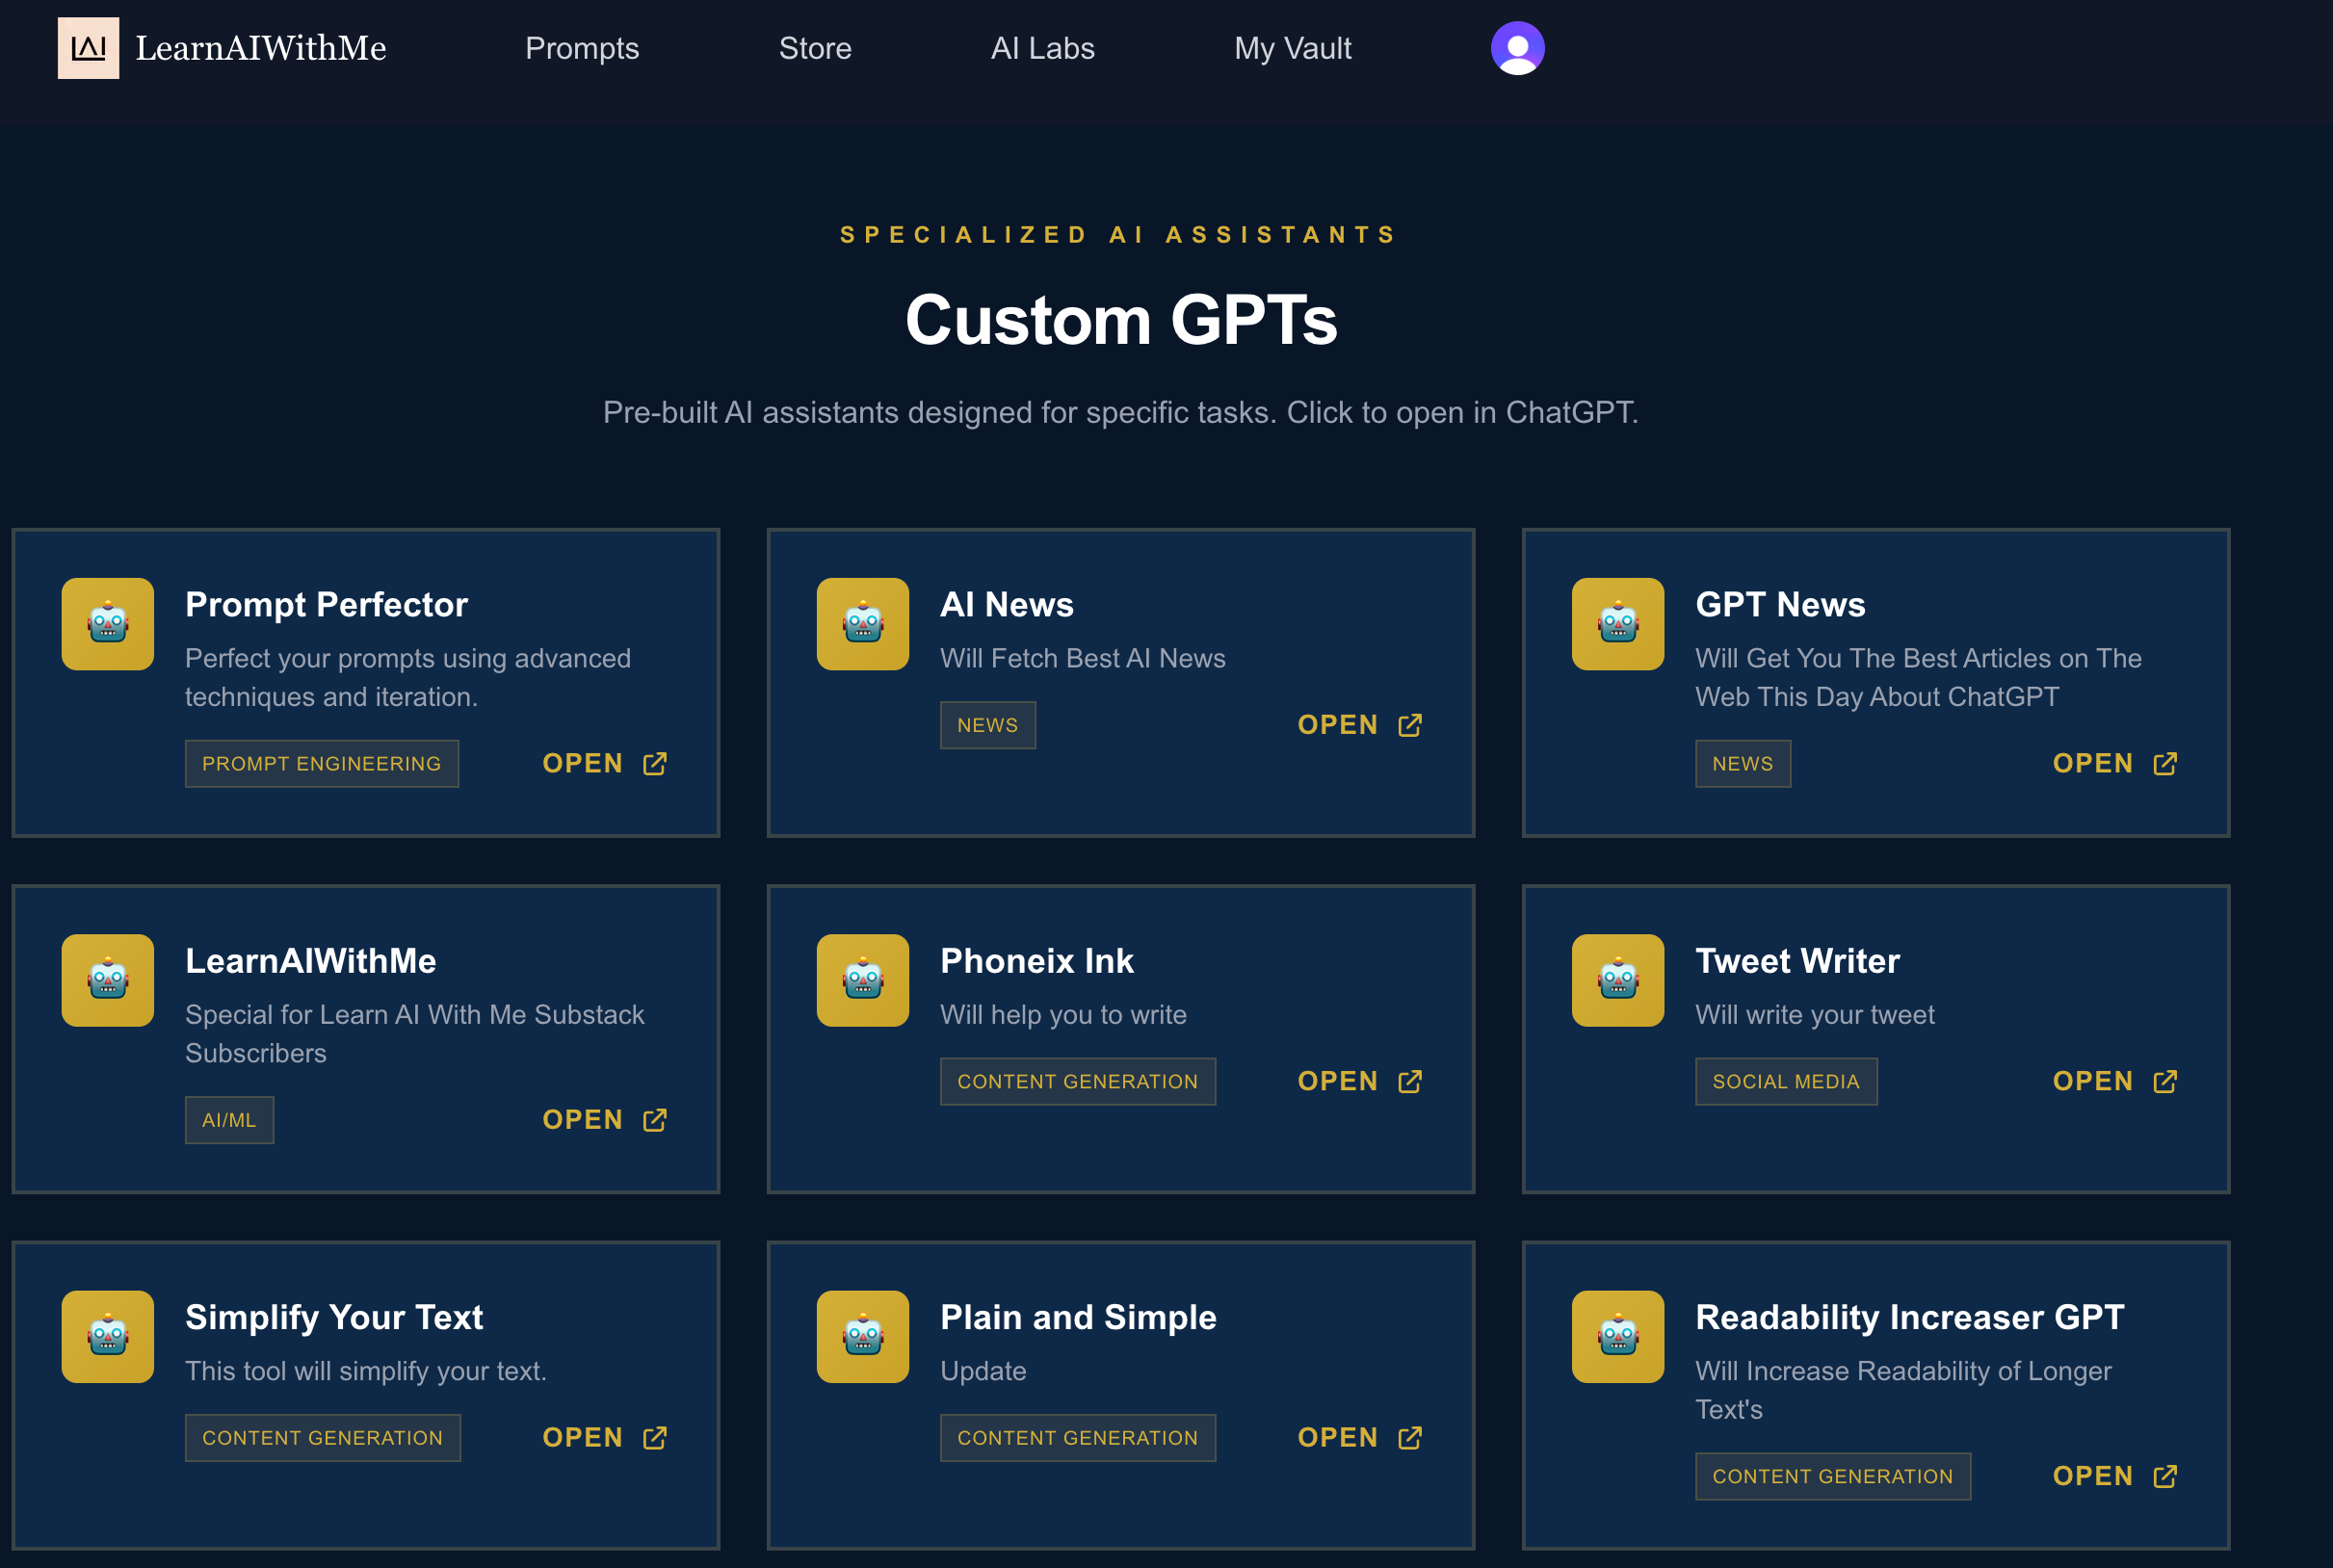Screen dimensions: 2333x1568
Task: Open the Prompt Perfector GPT link
Action: click(x=604, y=764)
